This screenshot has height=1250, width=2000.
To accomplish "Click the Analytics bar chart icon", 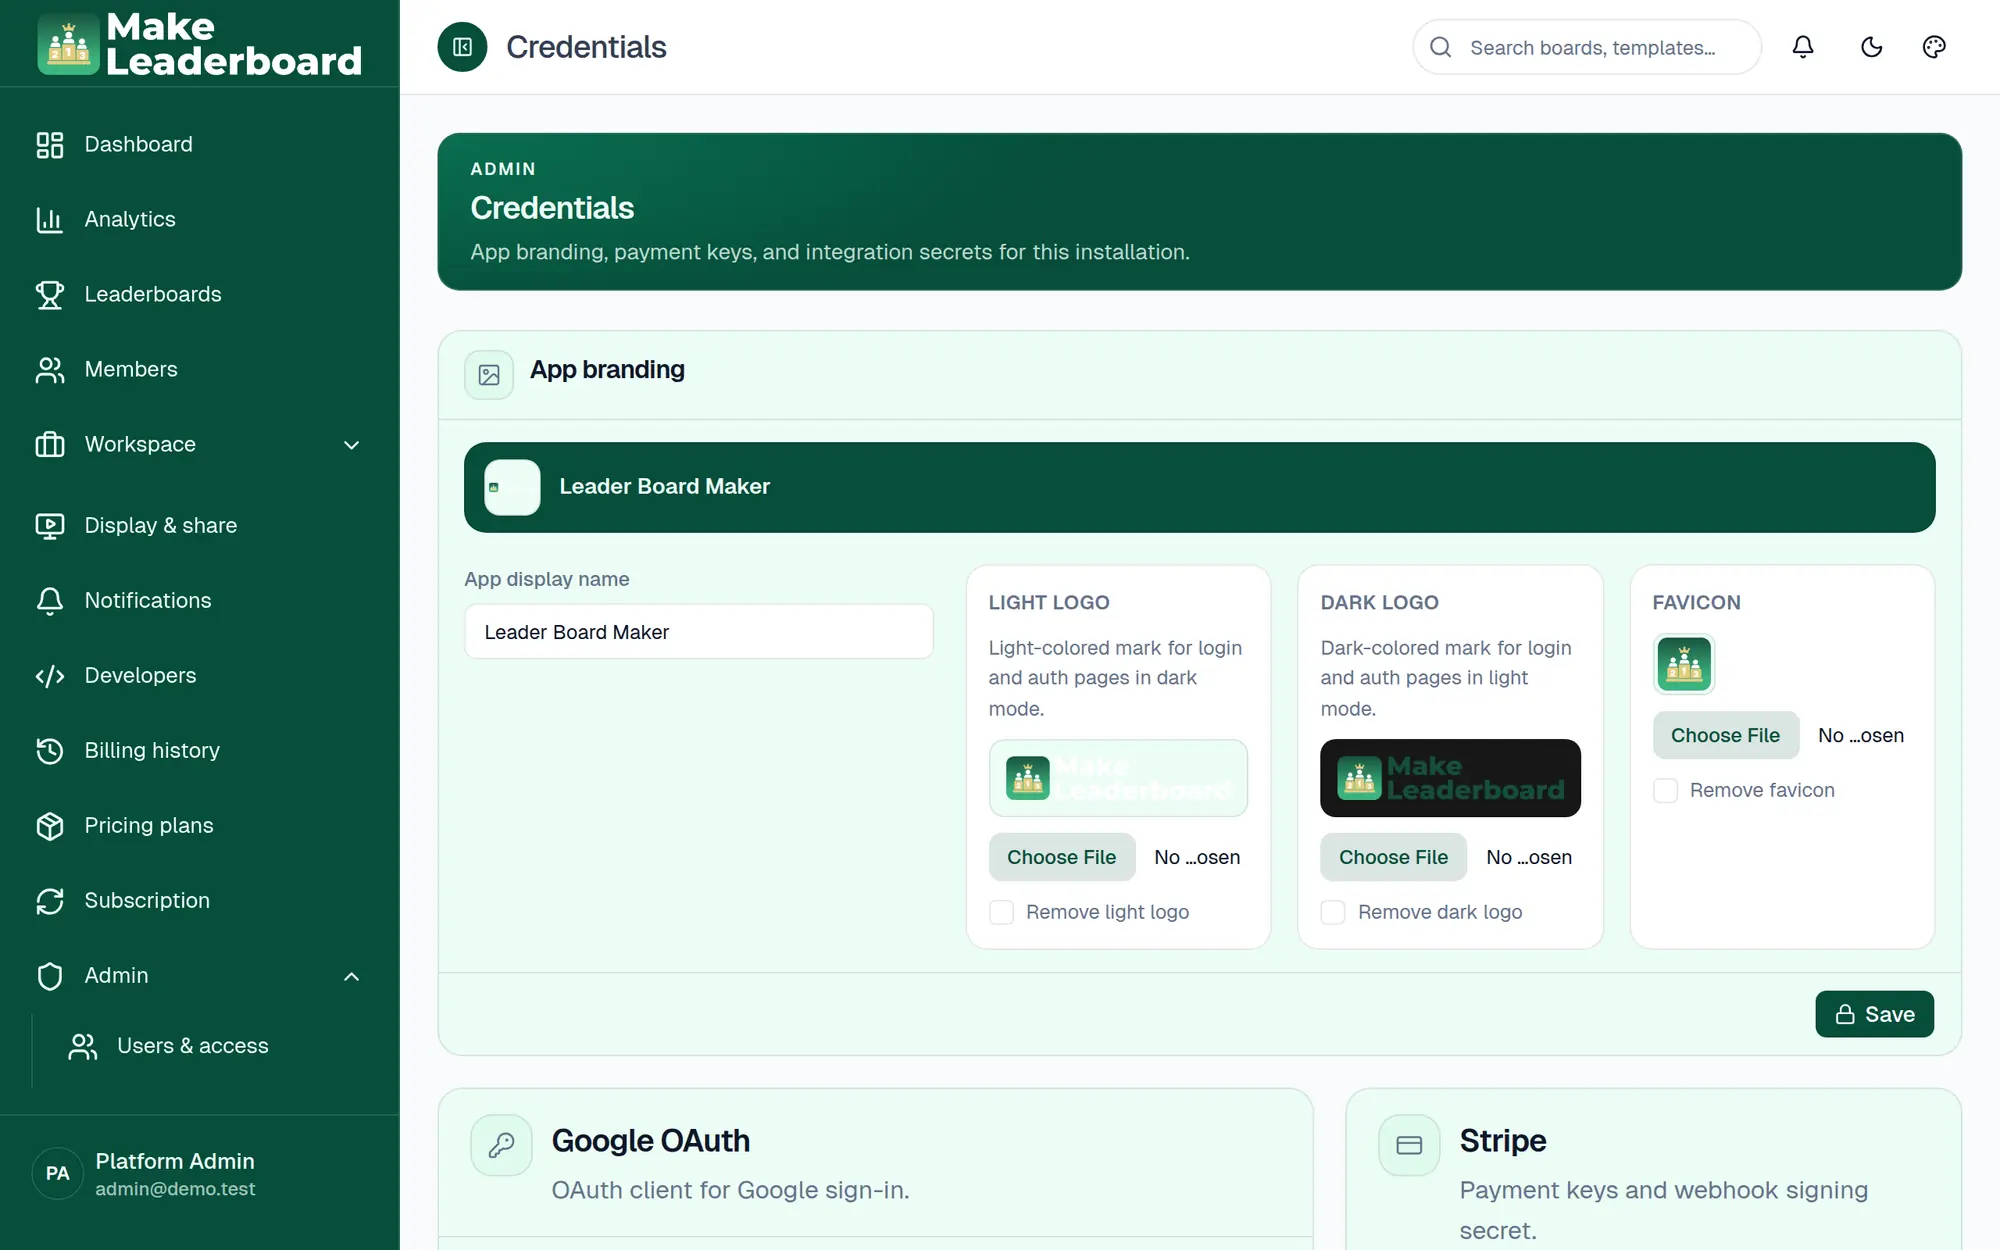I will 50,220.
